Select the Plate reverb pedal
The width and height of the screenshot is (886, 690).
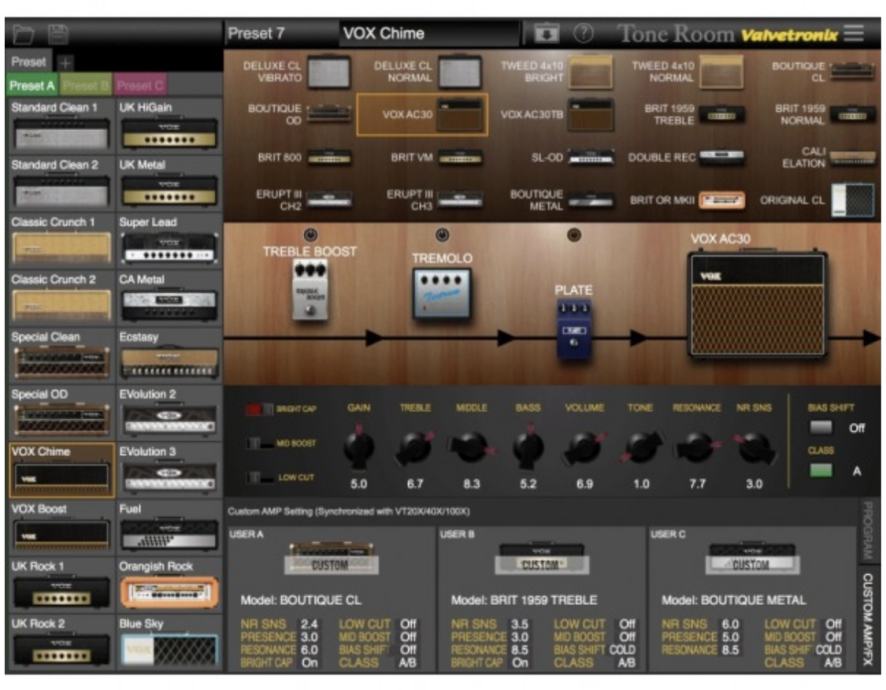[x=574, y=327]
